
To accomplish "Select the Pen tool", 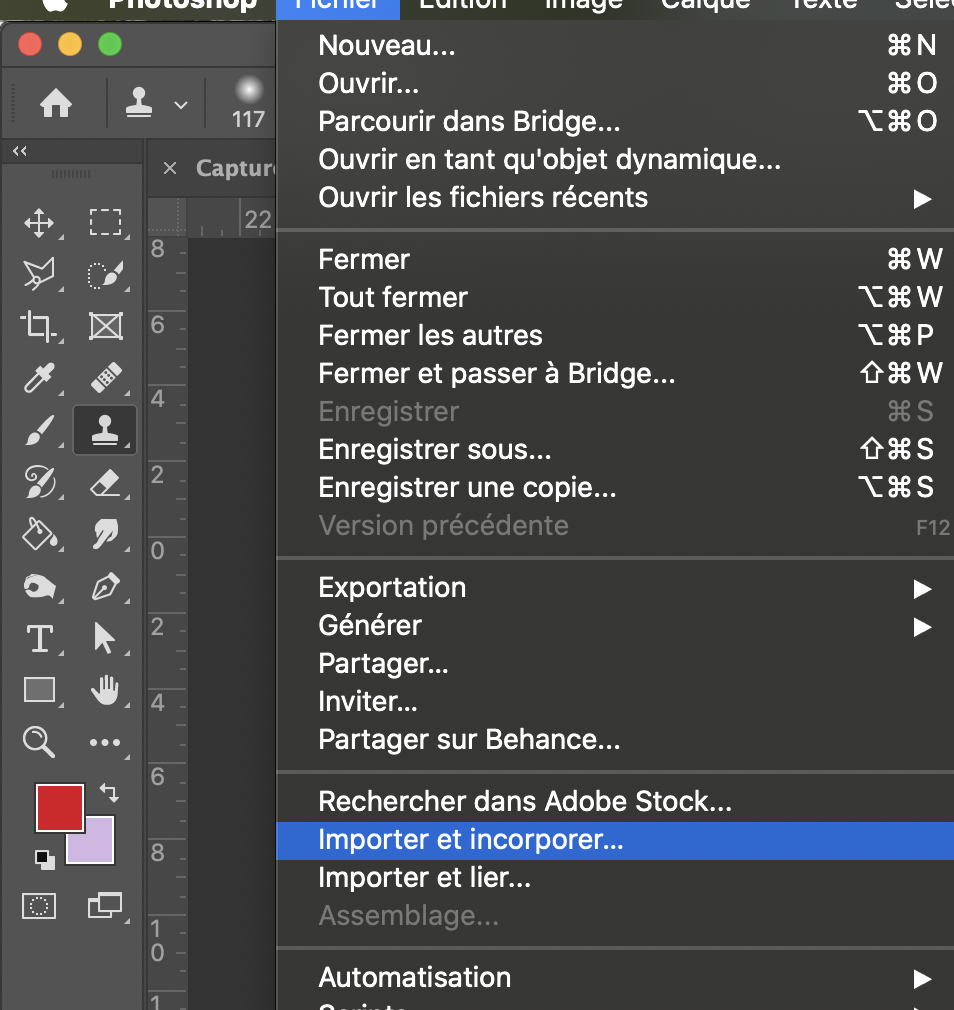I will [x=105, y=586].
